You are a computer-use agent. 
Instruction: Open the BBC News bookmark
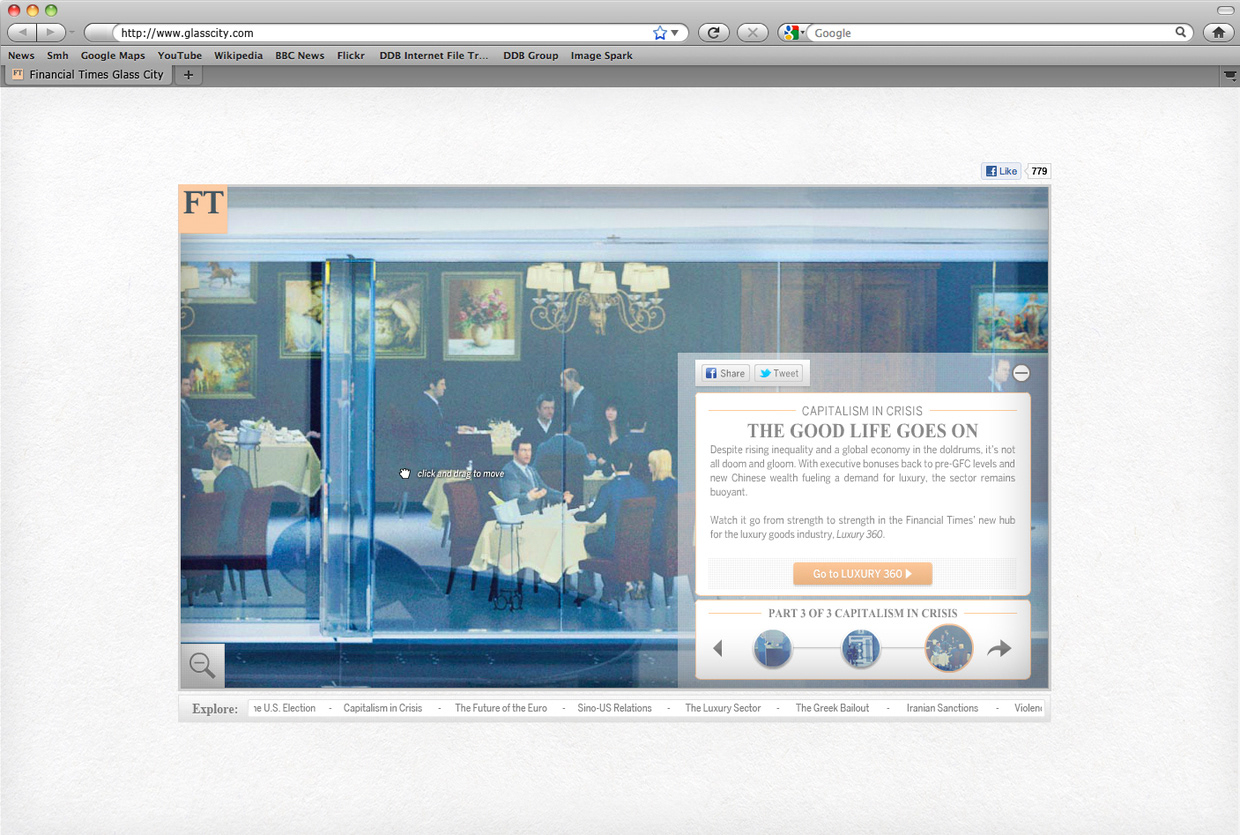pos(300,56)
